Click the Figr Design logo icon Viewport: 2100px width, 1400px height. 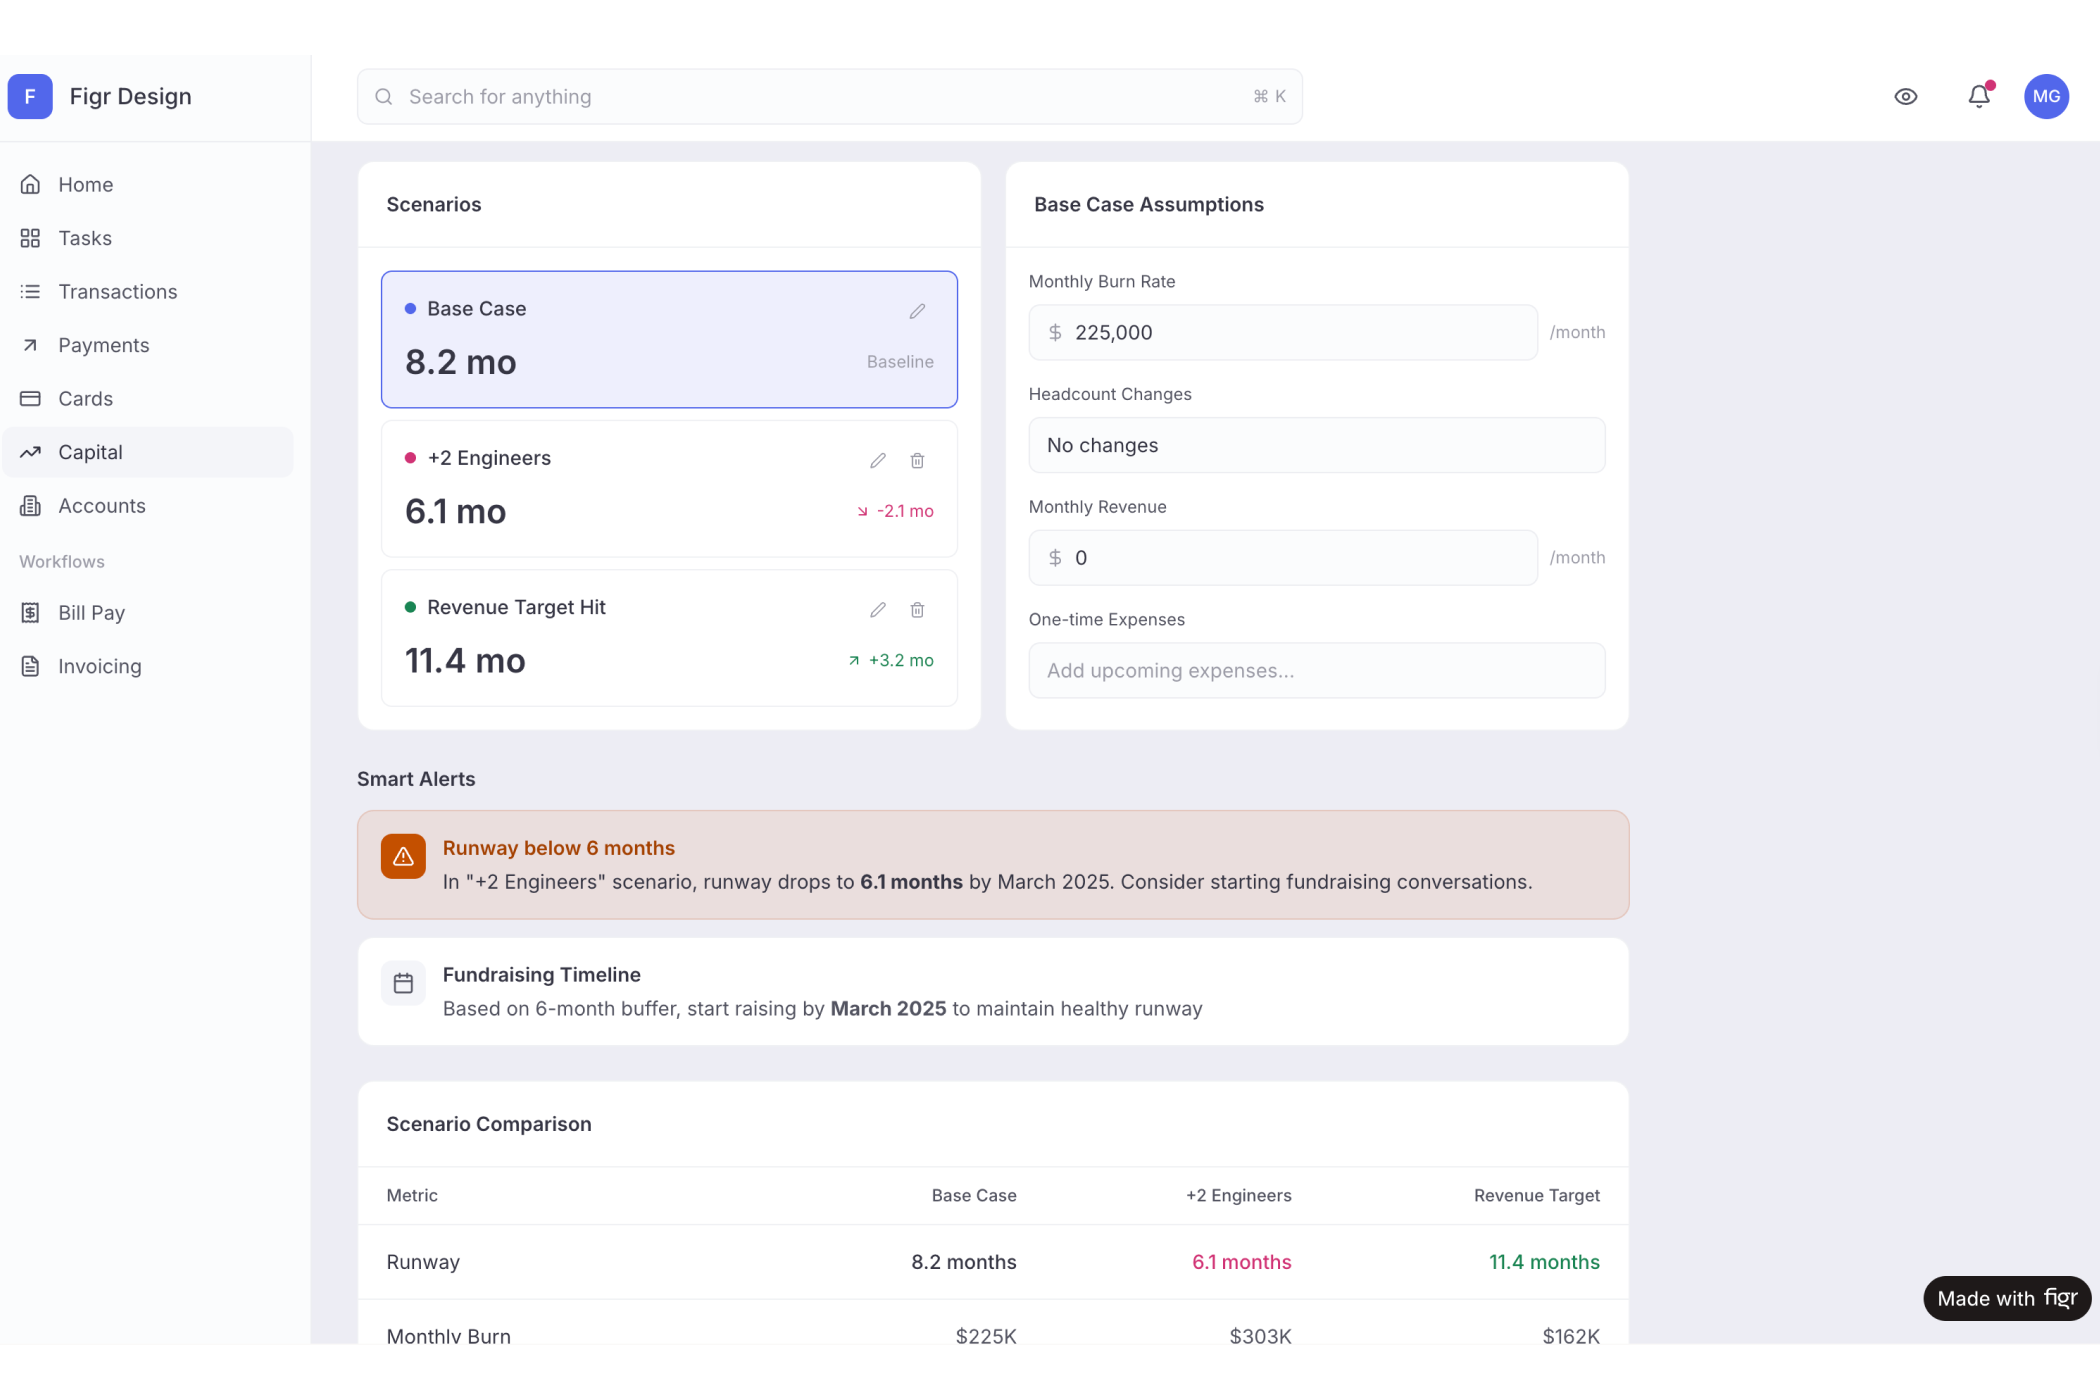[30, 96]
